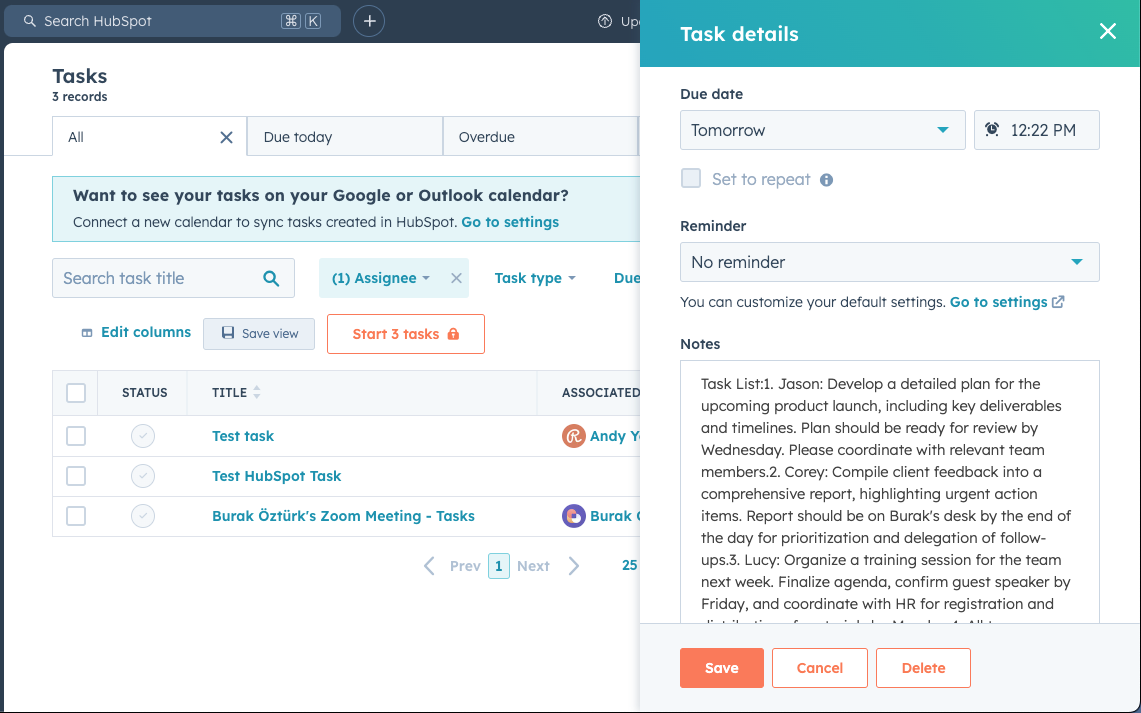The width and height of the screenshot is (1141, 713).
Task: Click the Save button in Task details
Action: click(x=721, y=668)
